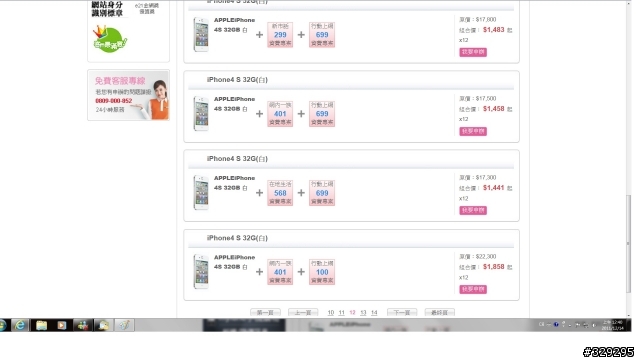640x360 pixels.
Task: Click the $1,483 bundle price
Action: (493, 30)
